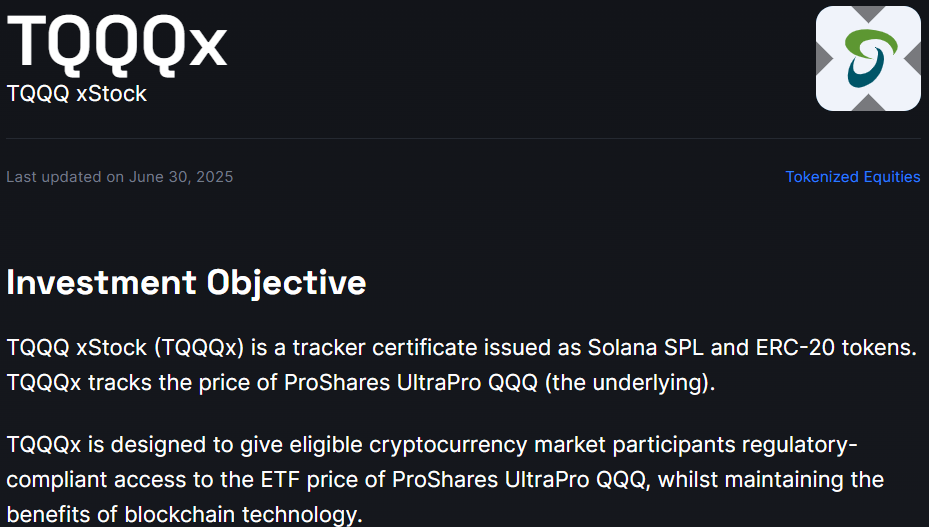Click "(TQQQx)" in parentheses
The image size is (929, 527).
[x=199, y=348]
